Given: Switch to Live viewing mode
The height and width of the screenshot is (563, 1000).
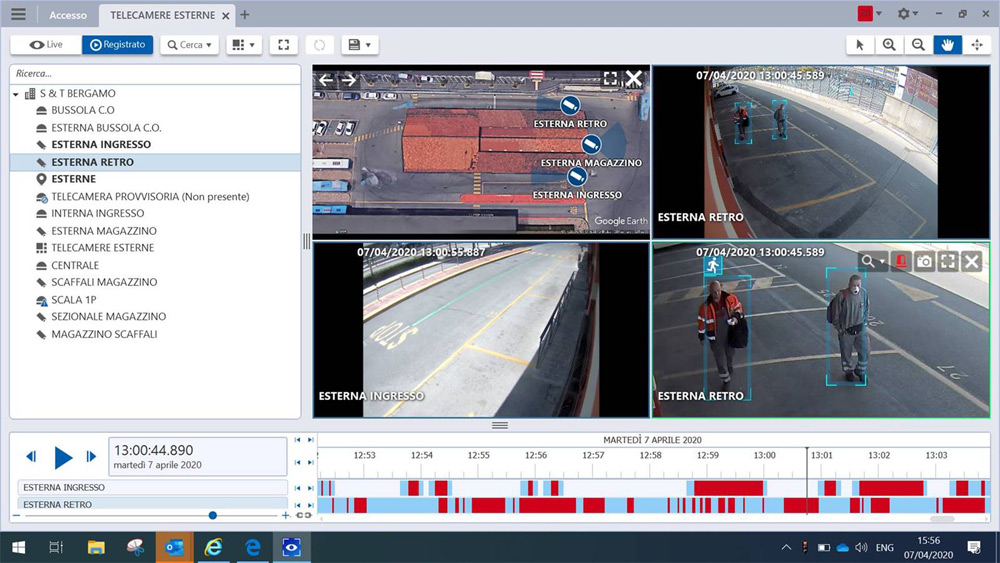Looking at the screenshot, I should coord(46,45).
